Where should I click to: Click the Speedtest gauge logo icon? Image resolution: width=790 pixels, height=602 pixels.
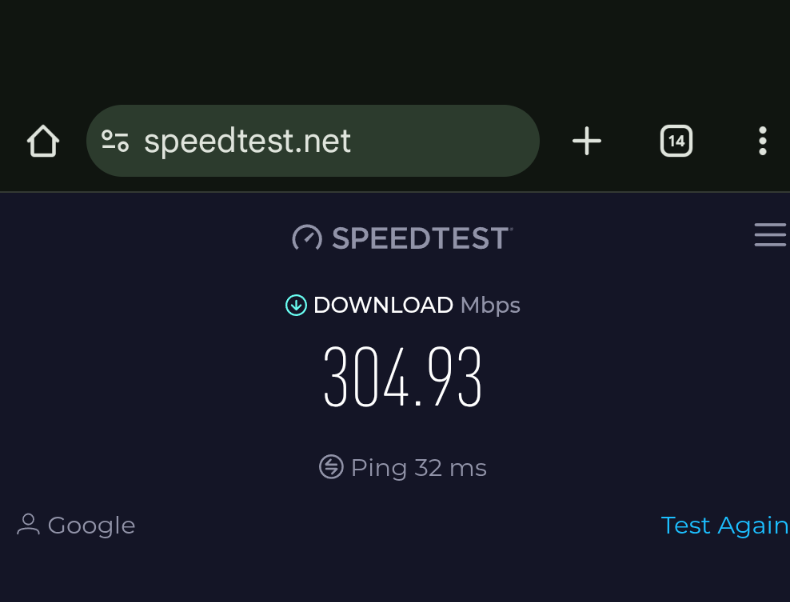[307, 238]
